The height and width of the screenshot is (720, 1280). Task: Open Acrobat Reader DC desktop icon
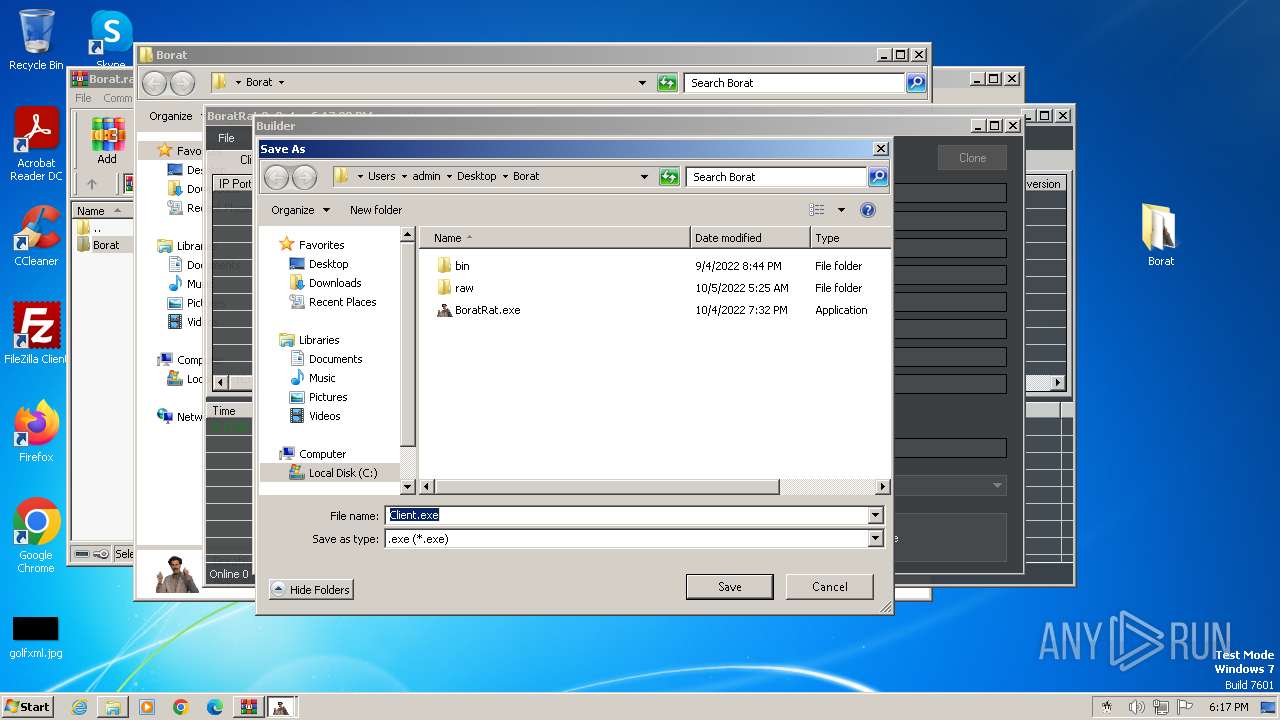point(36,145)
